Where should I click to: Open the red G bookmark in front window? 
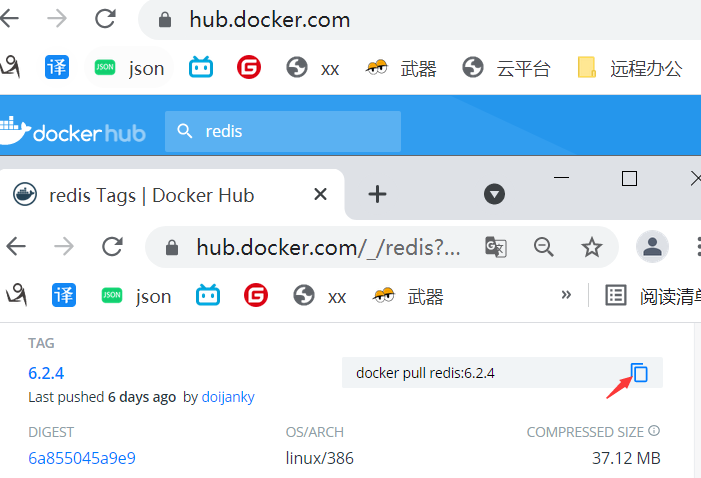pos(256,295)
